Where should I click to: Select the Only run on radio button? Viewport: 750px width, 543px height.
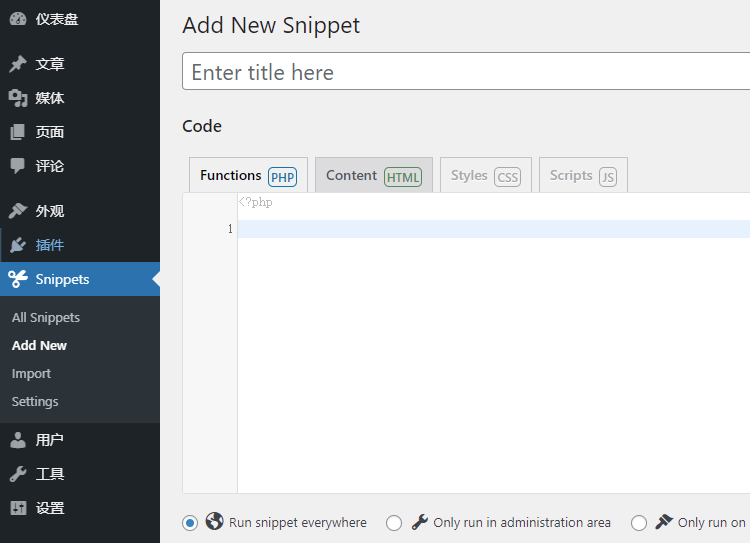[x=639, y=523]
